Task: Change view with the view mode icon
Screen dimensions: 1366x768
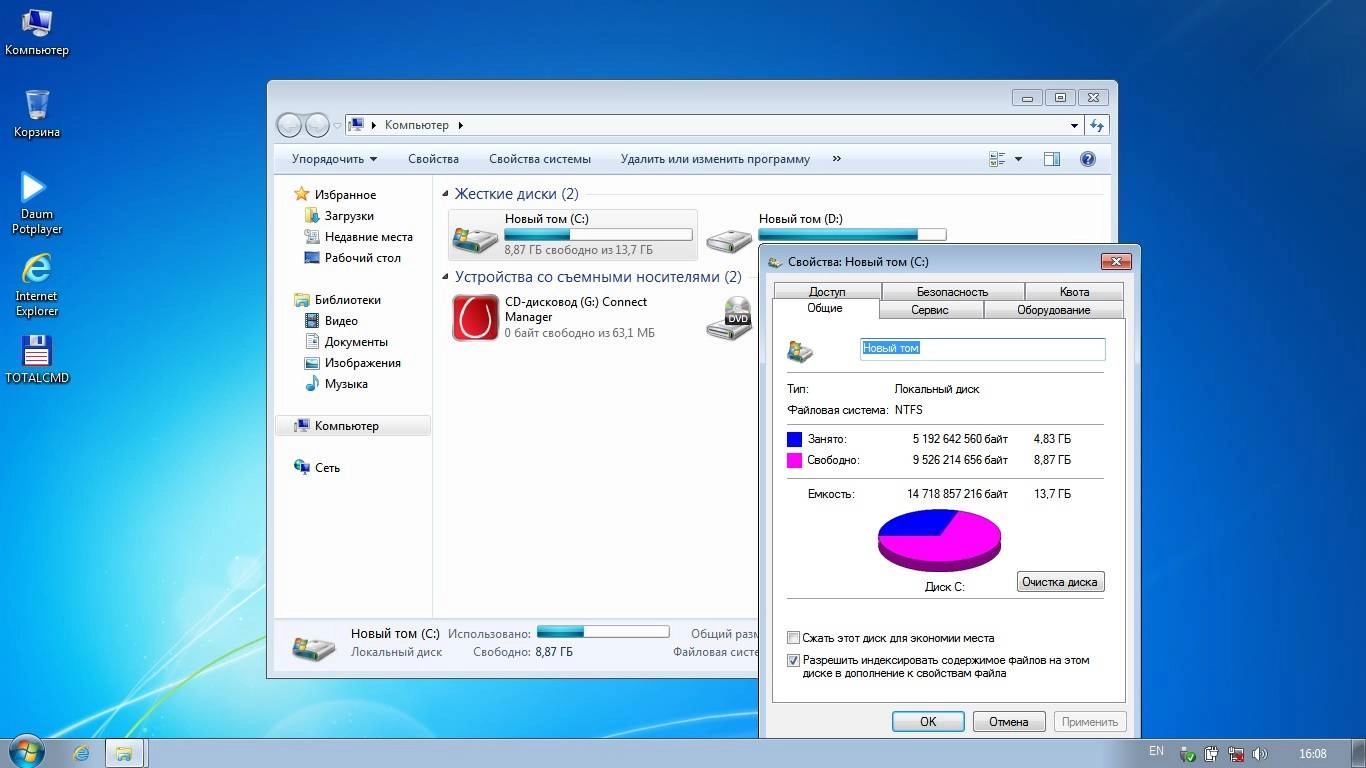Action: click(x=997, y=159)
